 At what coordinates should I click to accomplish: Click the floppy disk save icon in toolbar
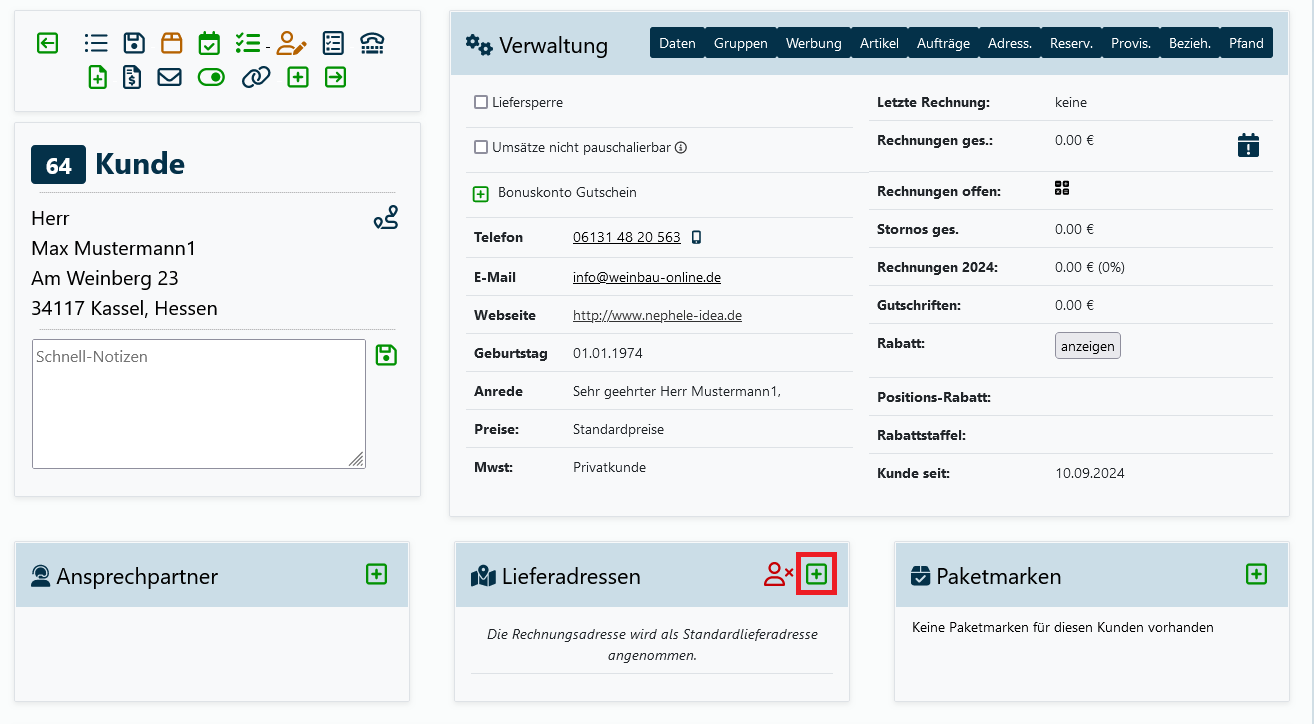[134, 43]
